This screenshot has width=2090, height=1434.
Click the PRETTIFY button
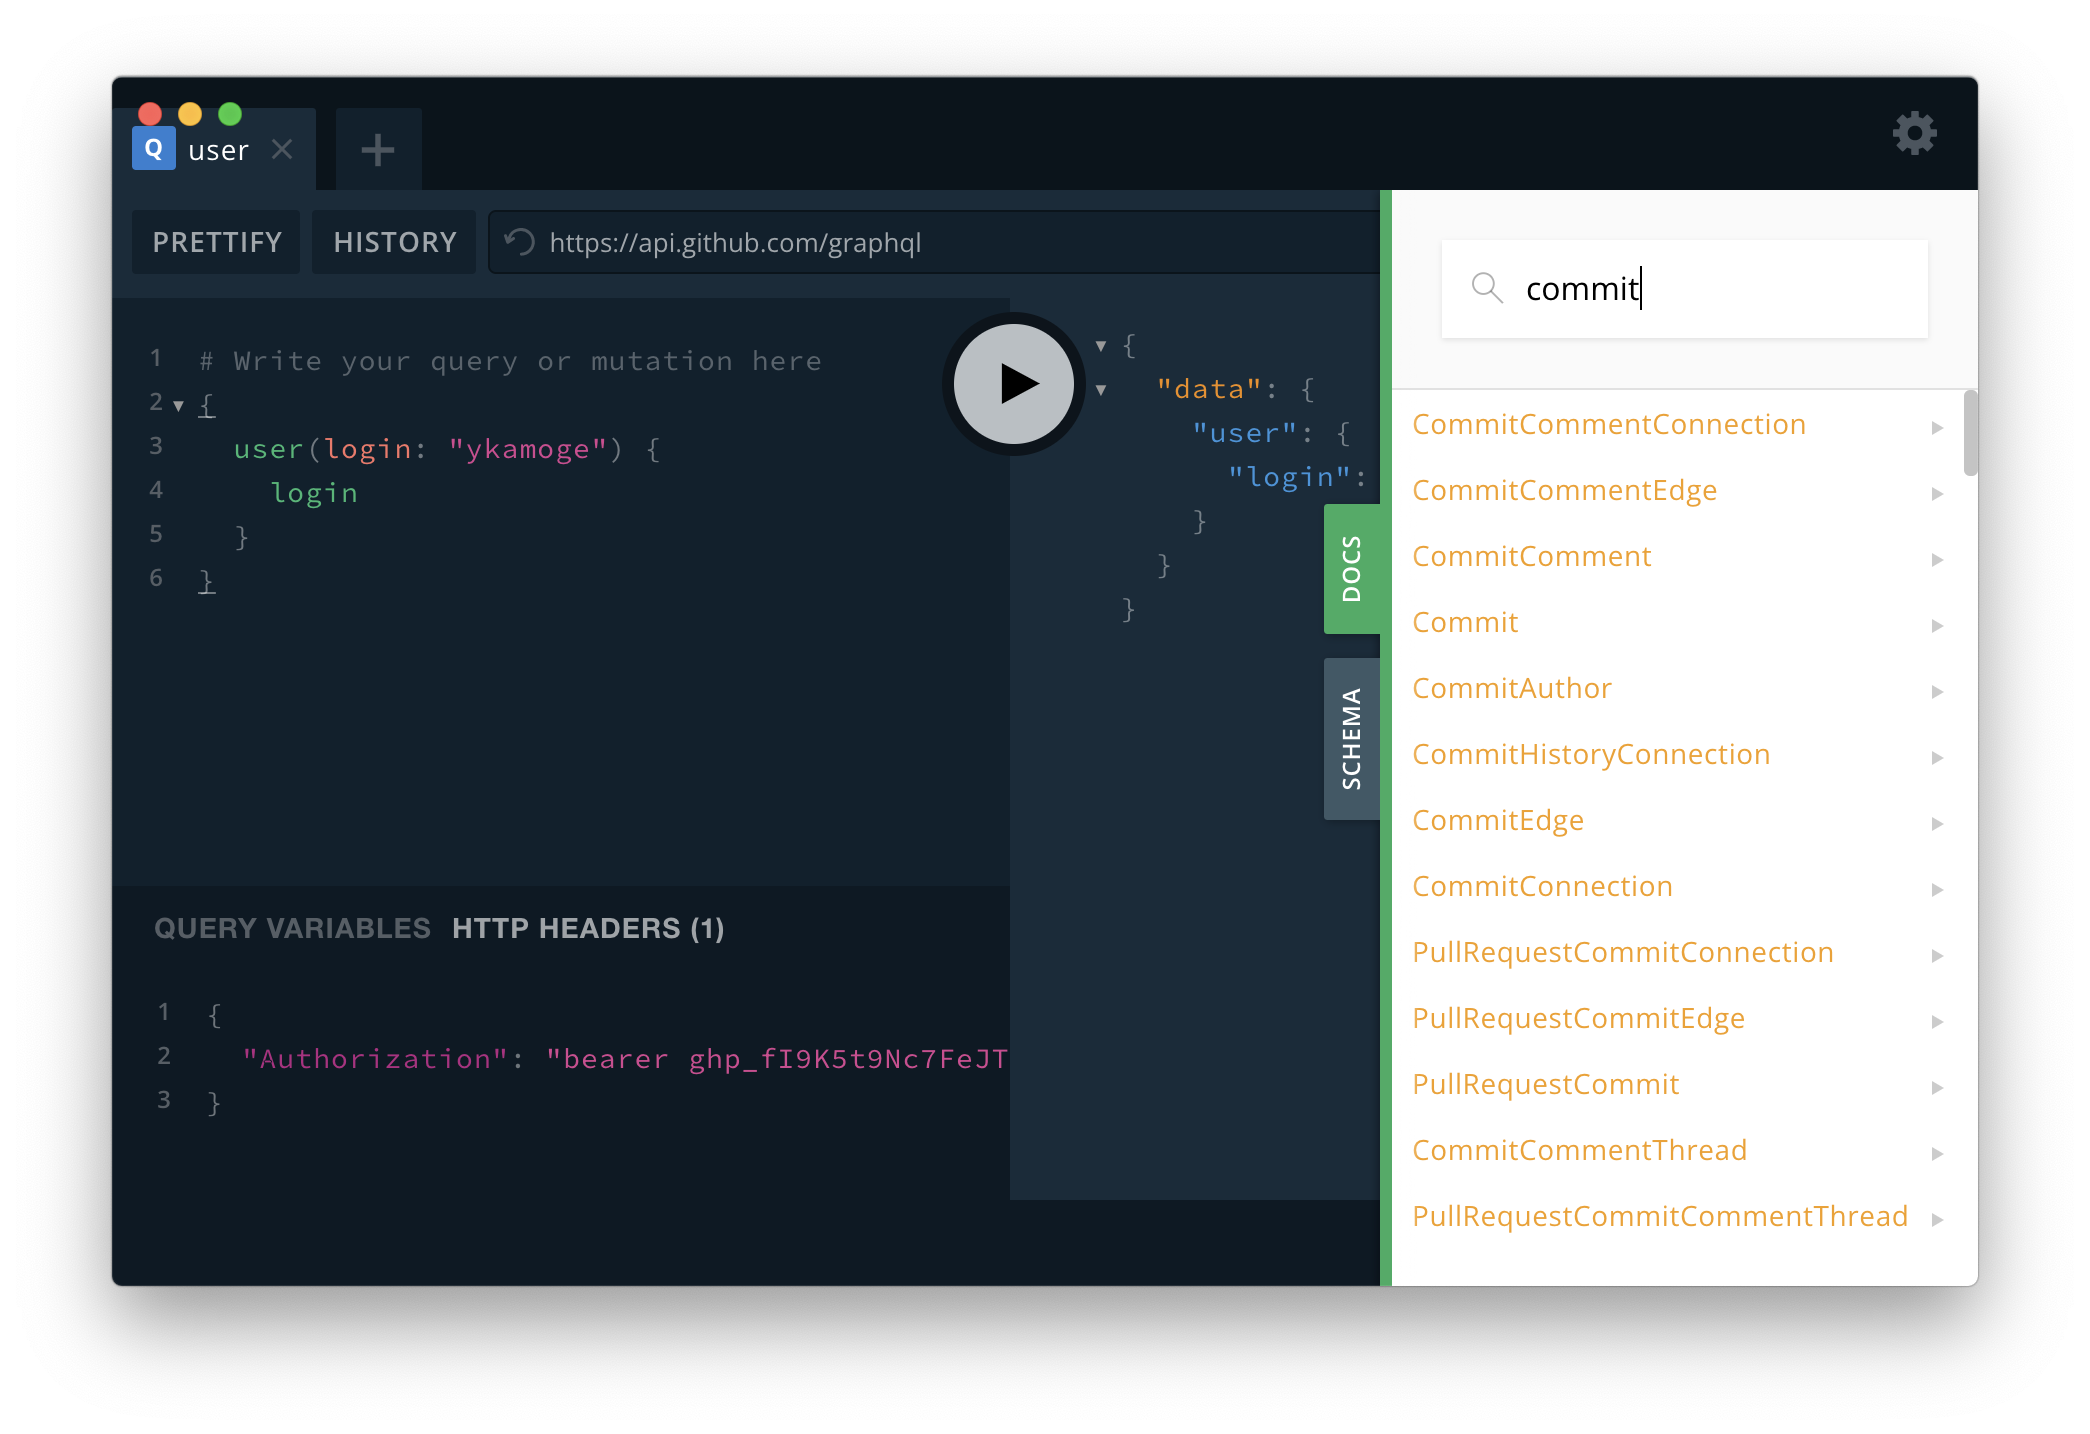pos(216,242)
